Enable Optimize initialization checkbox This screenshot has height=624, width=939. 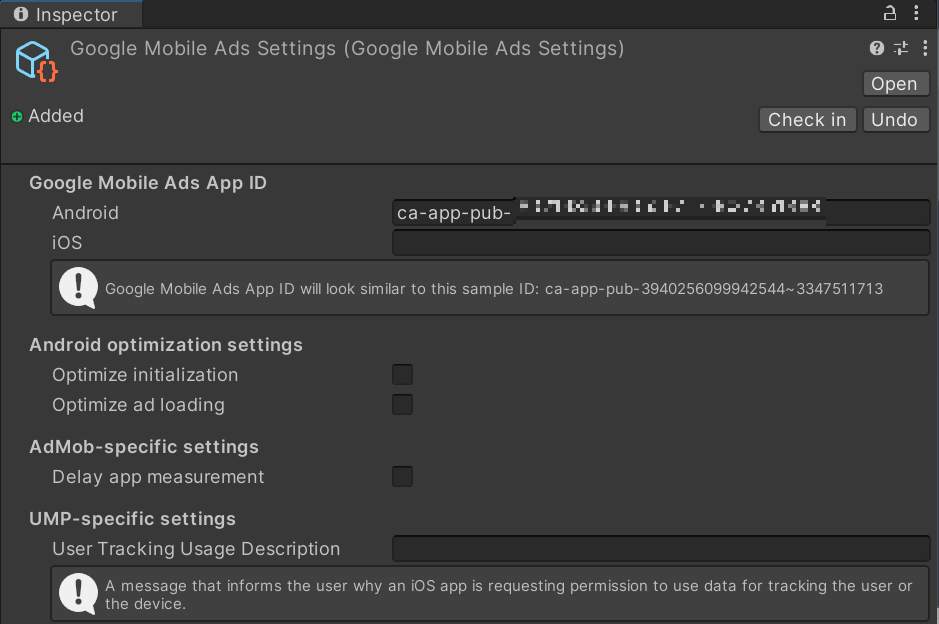pyautogui.click(x=402, y=375)
